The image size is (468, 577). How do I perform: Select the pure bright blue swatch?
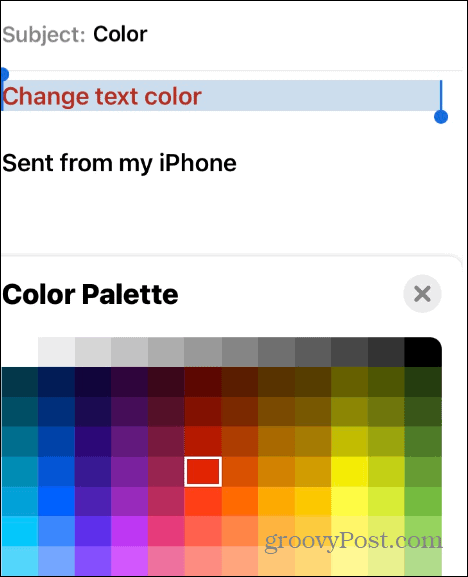click(x=56, y=502)
